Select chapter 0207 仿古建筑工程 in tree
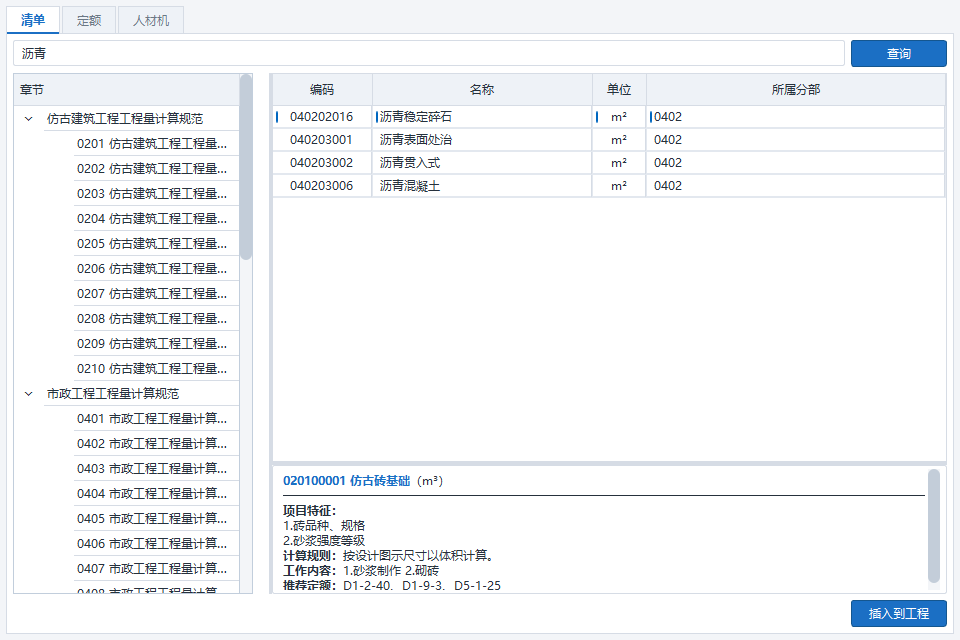 click(x=152, y=294)
